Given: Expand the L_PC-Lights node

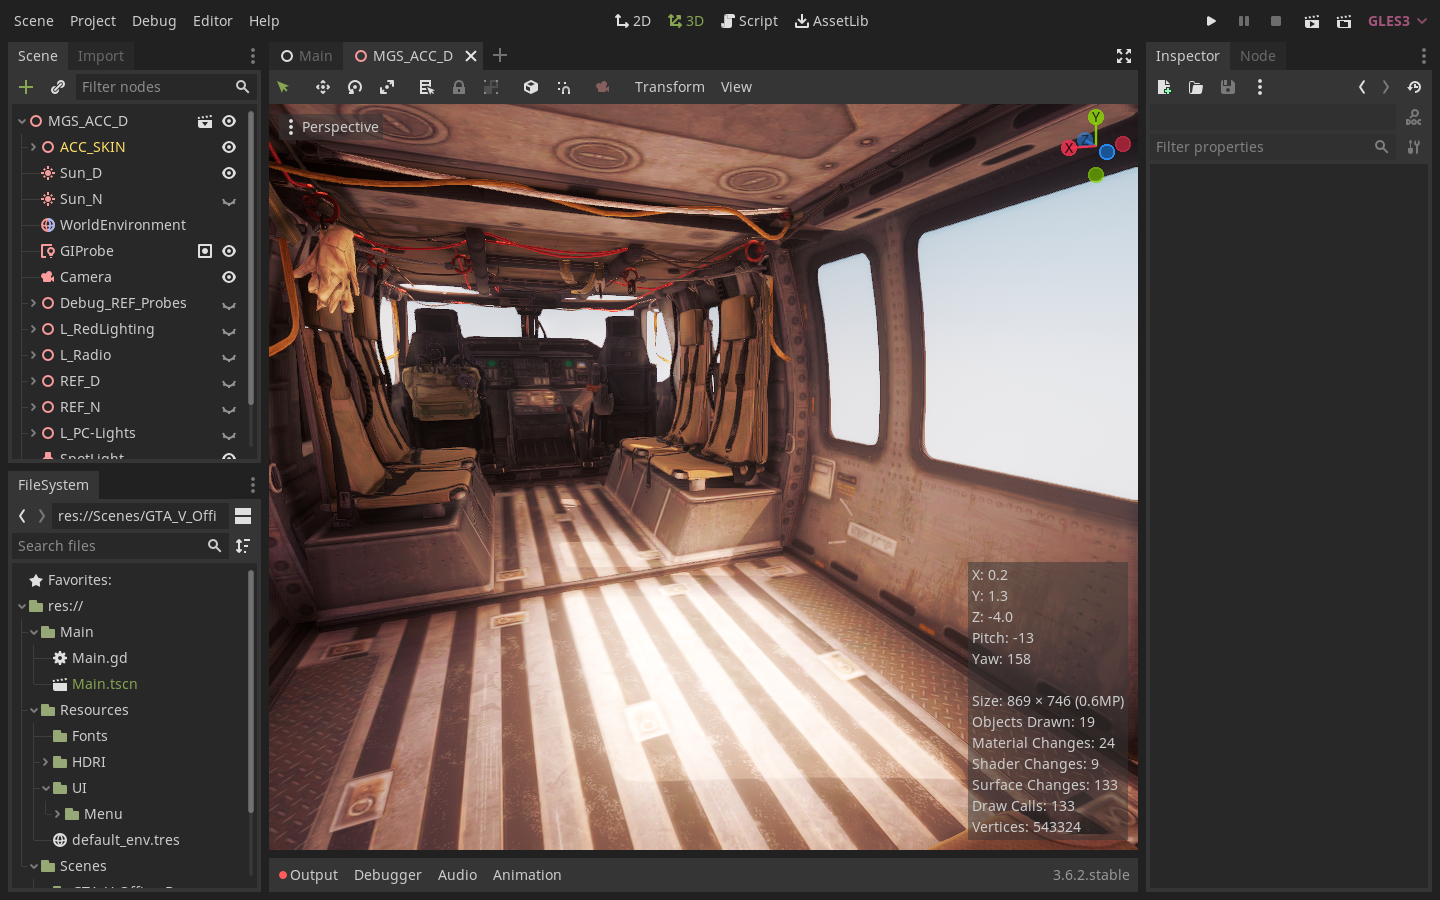Looking at the screenshot, I should pos(33,433).
